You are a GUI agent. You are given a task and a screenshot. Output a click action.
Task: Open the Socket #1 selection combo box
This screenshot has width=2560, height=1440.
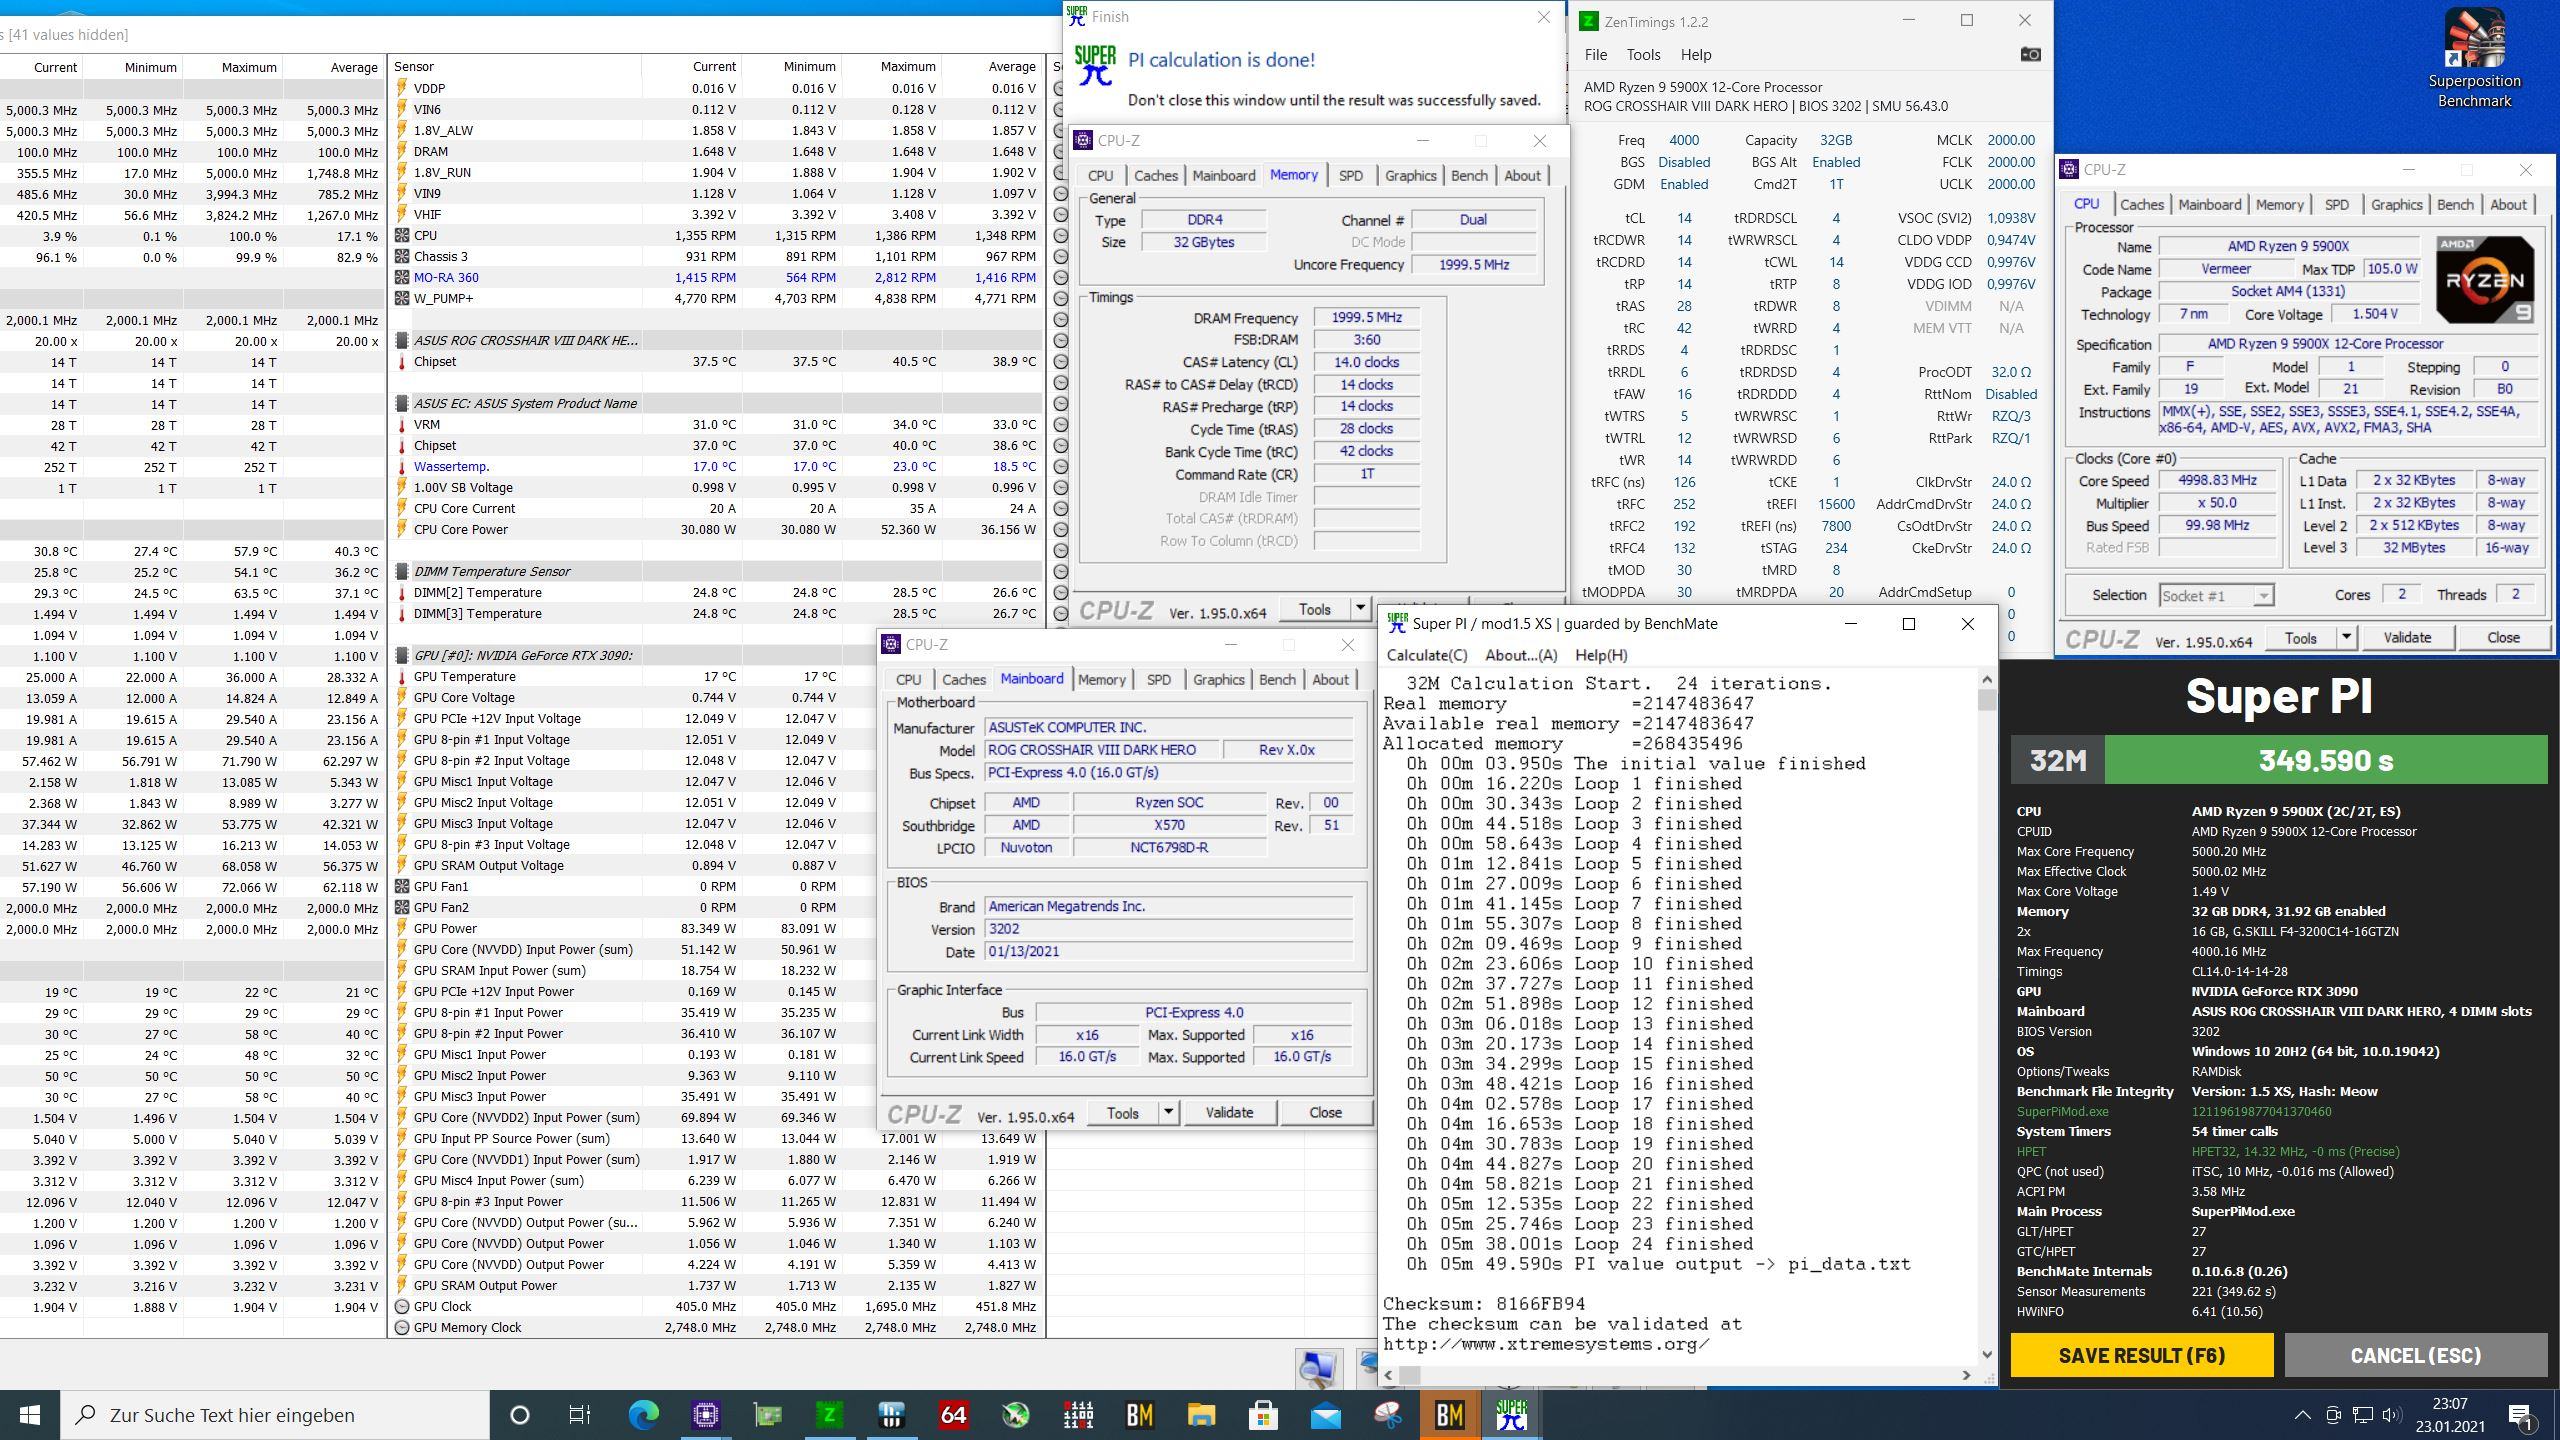click(2216, 595)
